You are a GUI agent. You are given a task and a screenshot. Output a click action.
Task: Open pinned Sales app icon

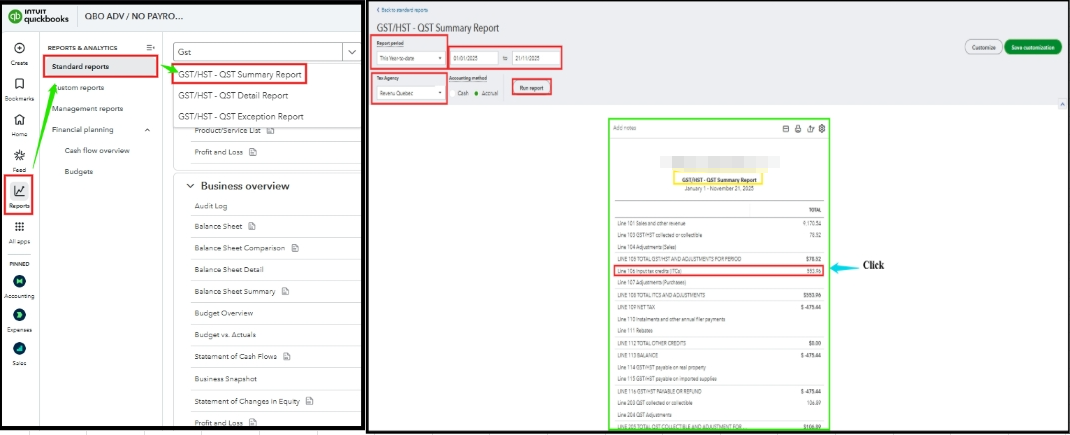click(19, 348)
